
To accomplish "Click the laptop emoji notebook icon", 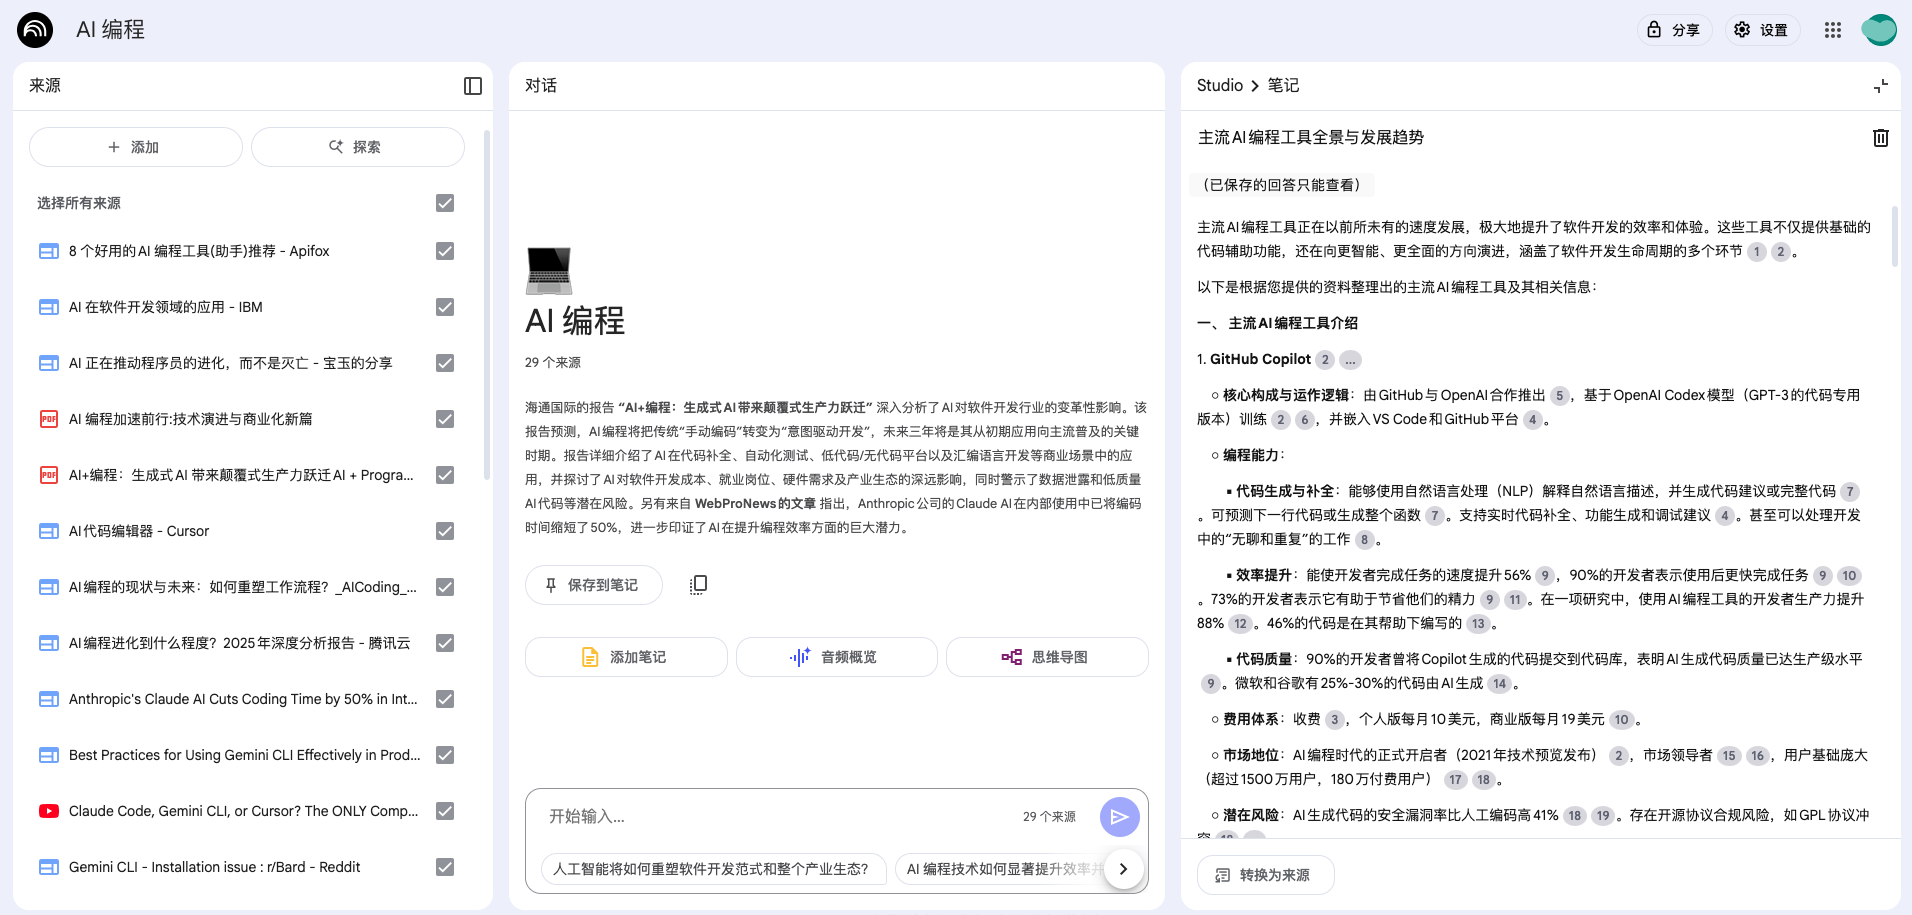I will click(549, 271).
